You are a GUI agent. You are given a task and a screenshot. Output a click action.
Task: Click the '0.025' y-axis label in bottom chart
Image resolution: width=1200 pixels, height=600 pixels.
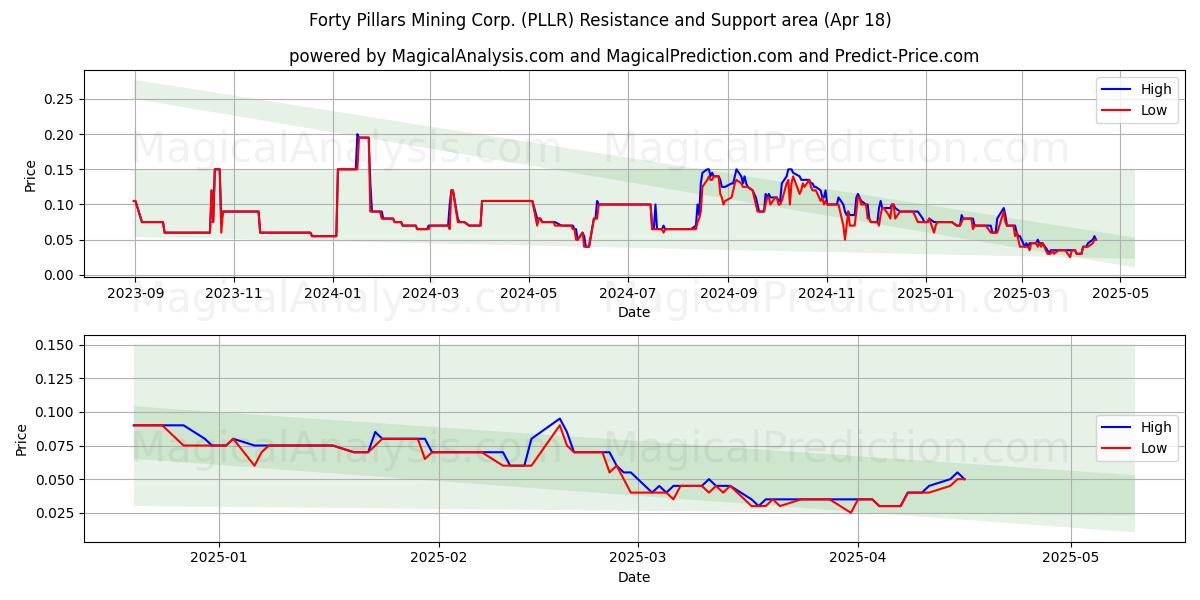56,513
